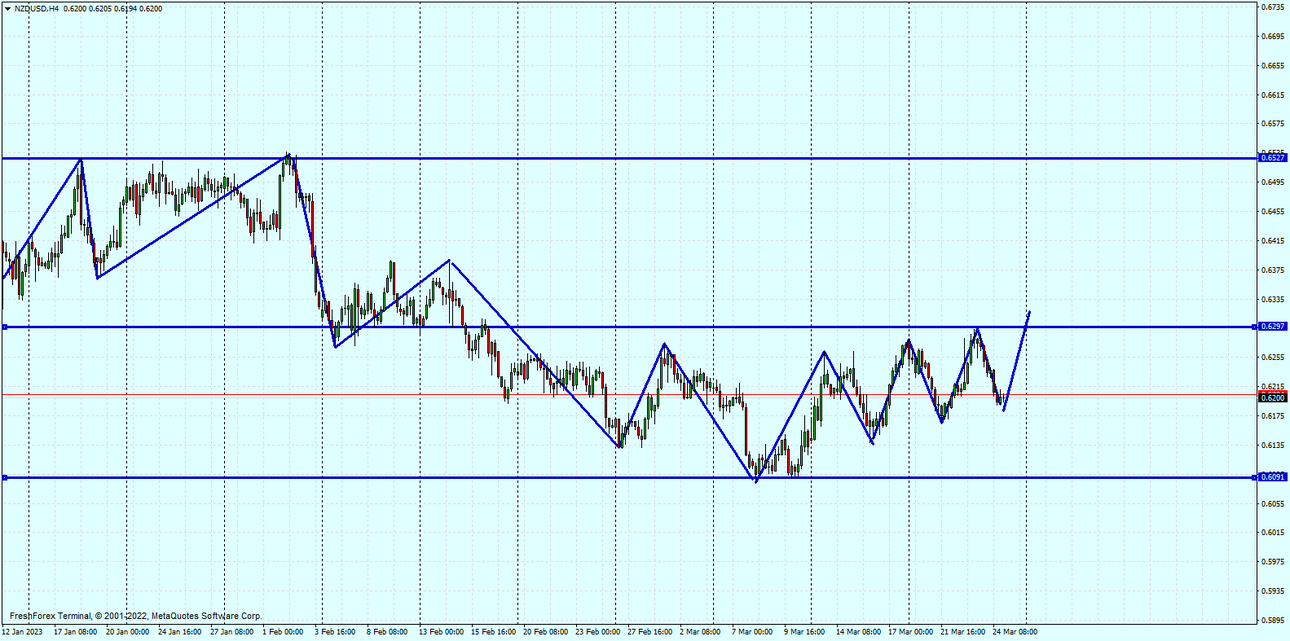The width and height of the screenshot is (1290, 641).
Task: Click the 0.6695 price scale value
Action: [1273, 37]
